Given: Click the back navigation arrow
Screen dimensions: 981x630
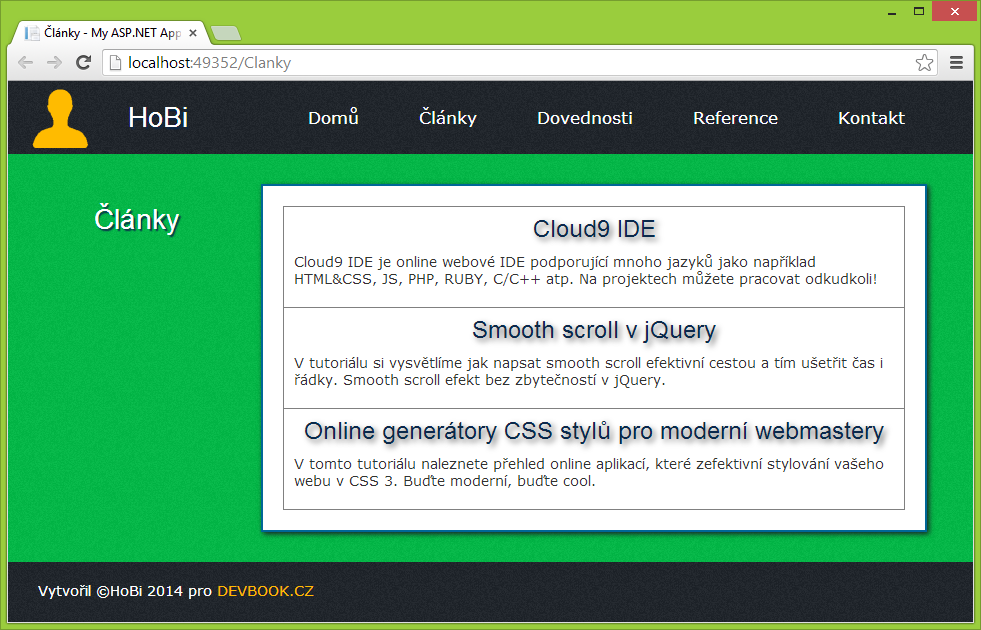Looking at the screenshot, I should 25,62.
